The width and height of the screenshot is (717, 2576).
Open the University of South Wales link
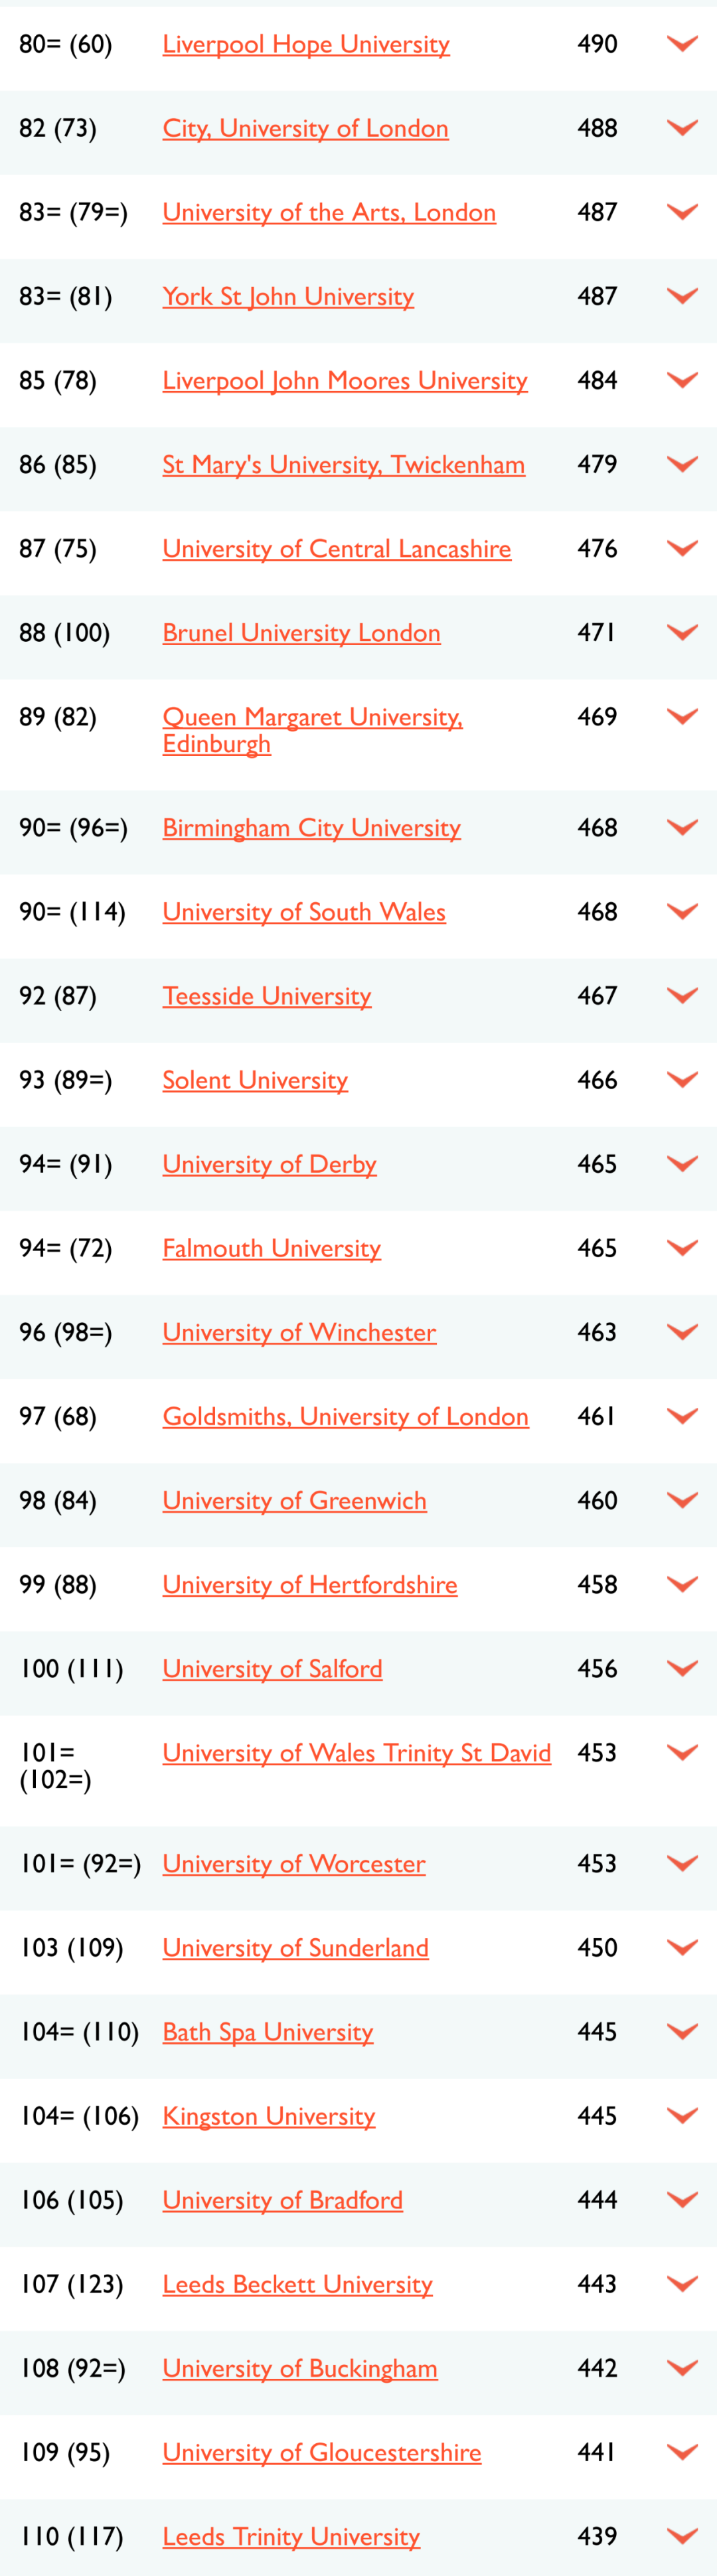click(x=304, y=911)
